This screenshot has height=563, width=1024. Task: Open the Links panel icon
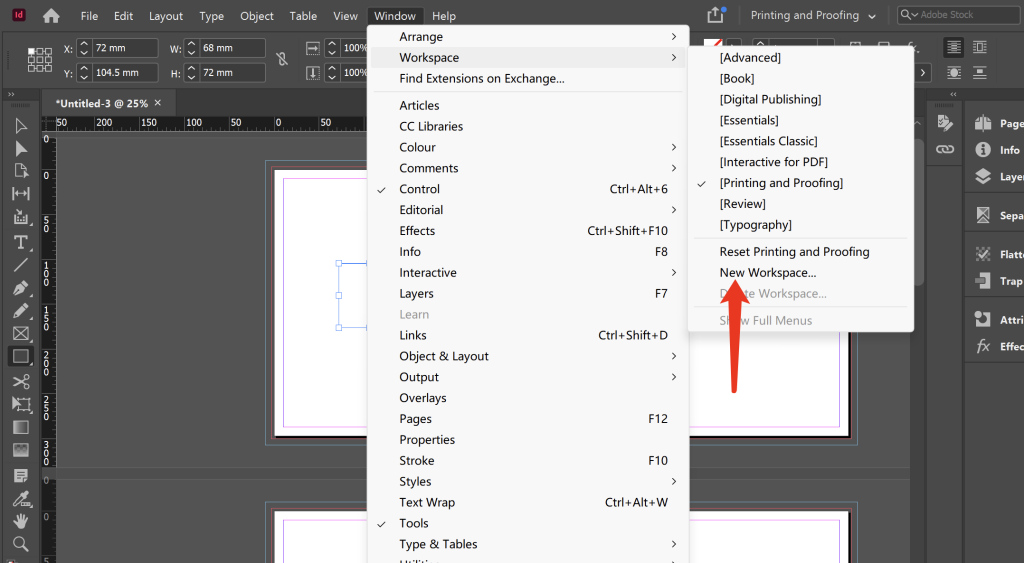(x=945, y=149)
